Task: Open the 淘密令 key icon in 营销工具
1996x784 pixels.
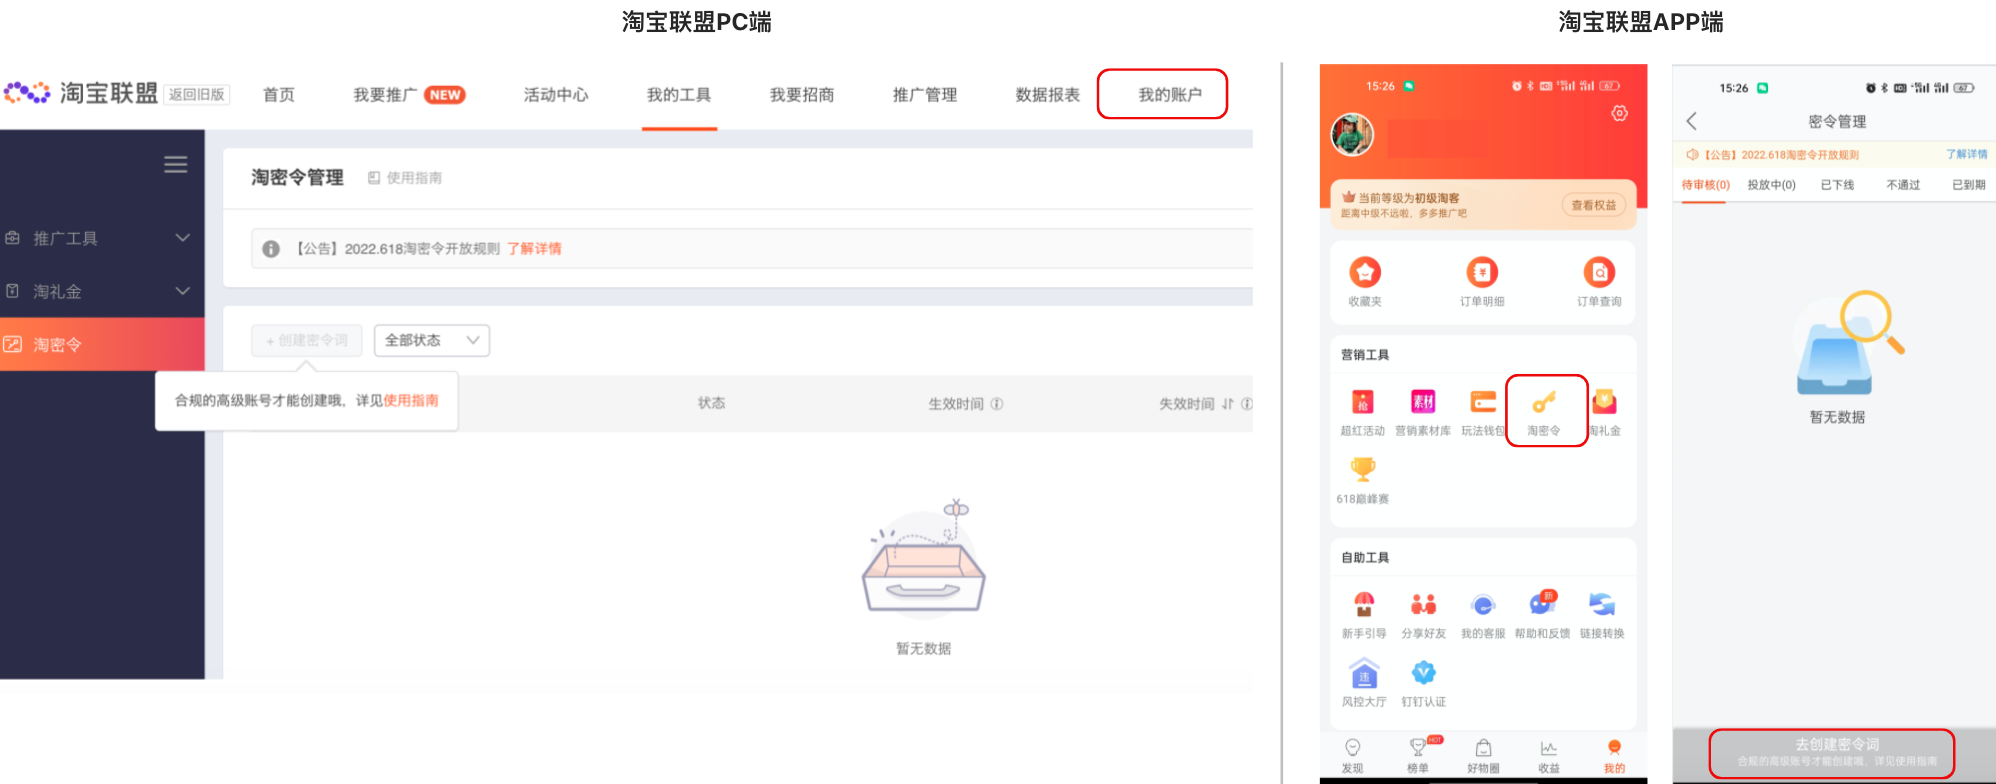Action: pos(1544,412)
